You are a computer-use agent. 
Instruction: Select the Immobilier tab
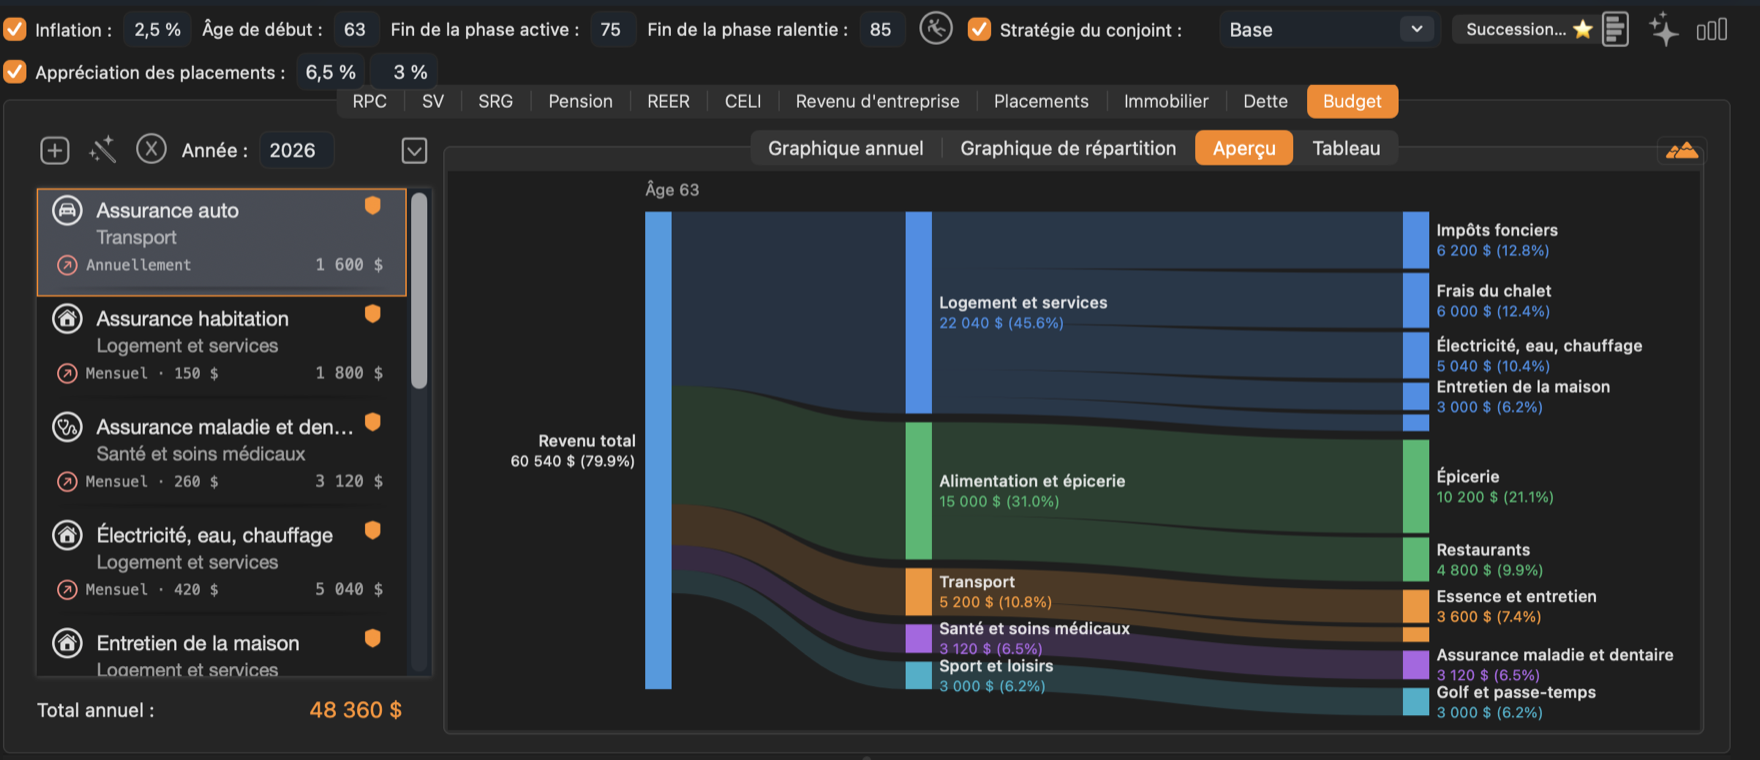[x=1166, y=101]
